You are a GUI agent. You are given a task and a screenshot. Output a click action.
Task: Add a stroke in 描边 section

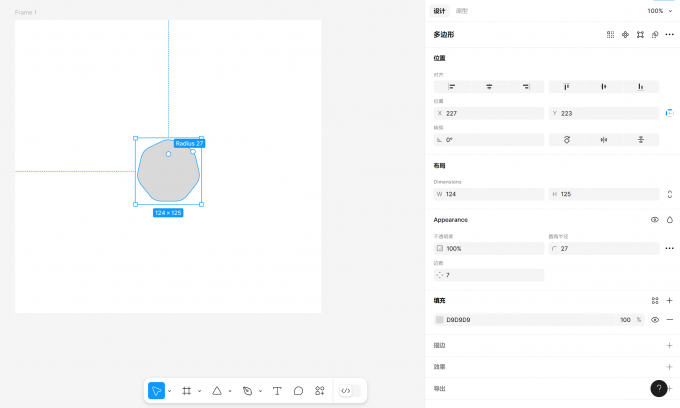point(670,346)
